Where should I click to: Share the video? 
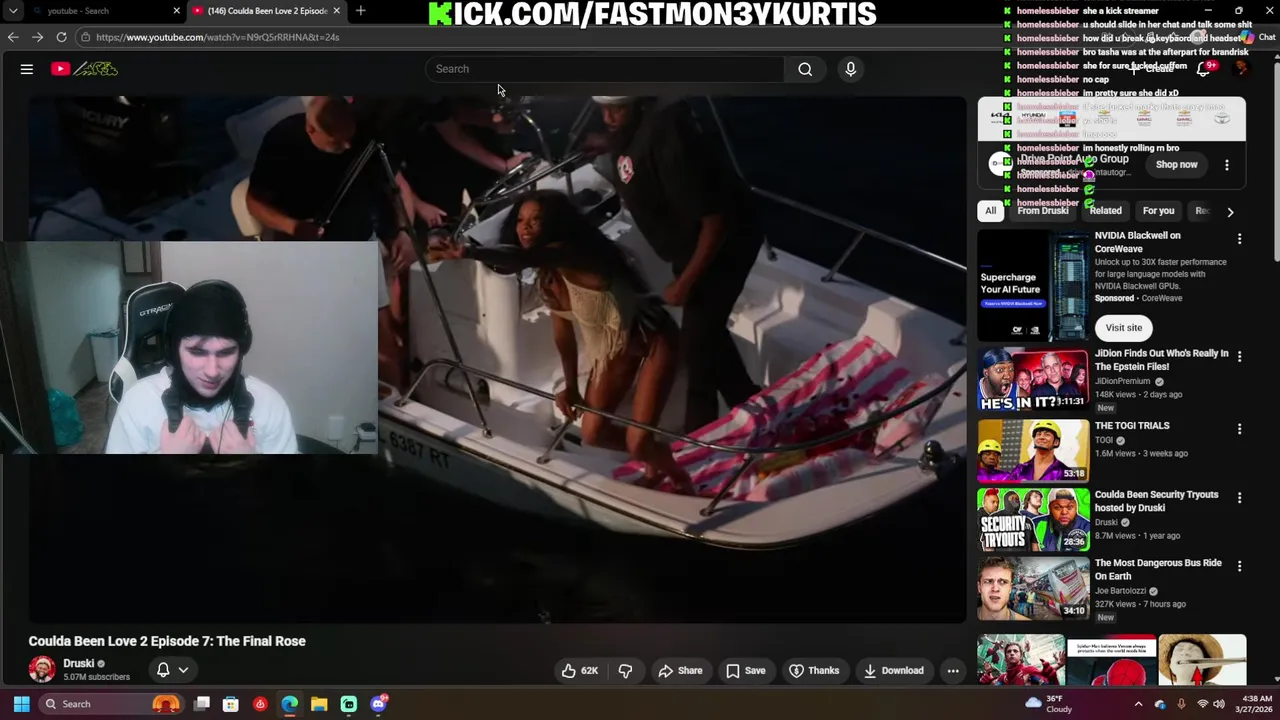pos(680,671)
